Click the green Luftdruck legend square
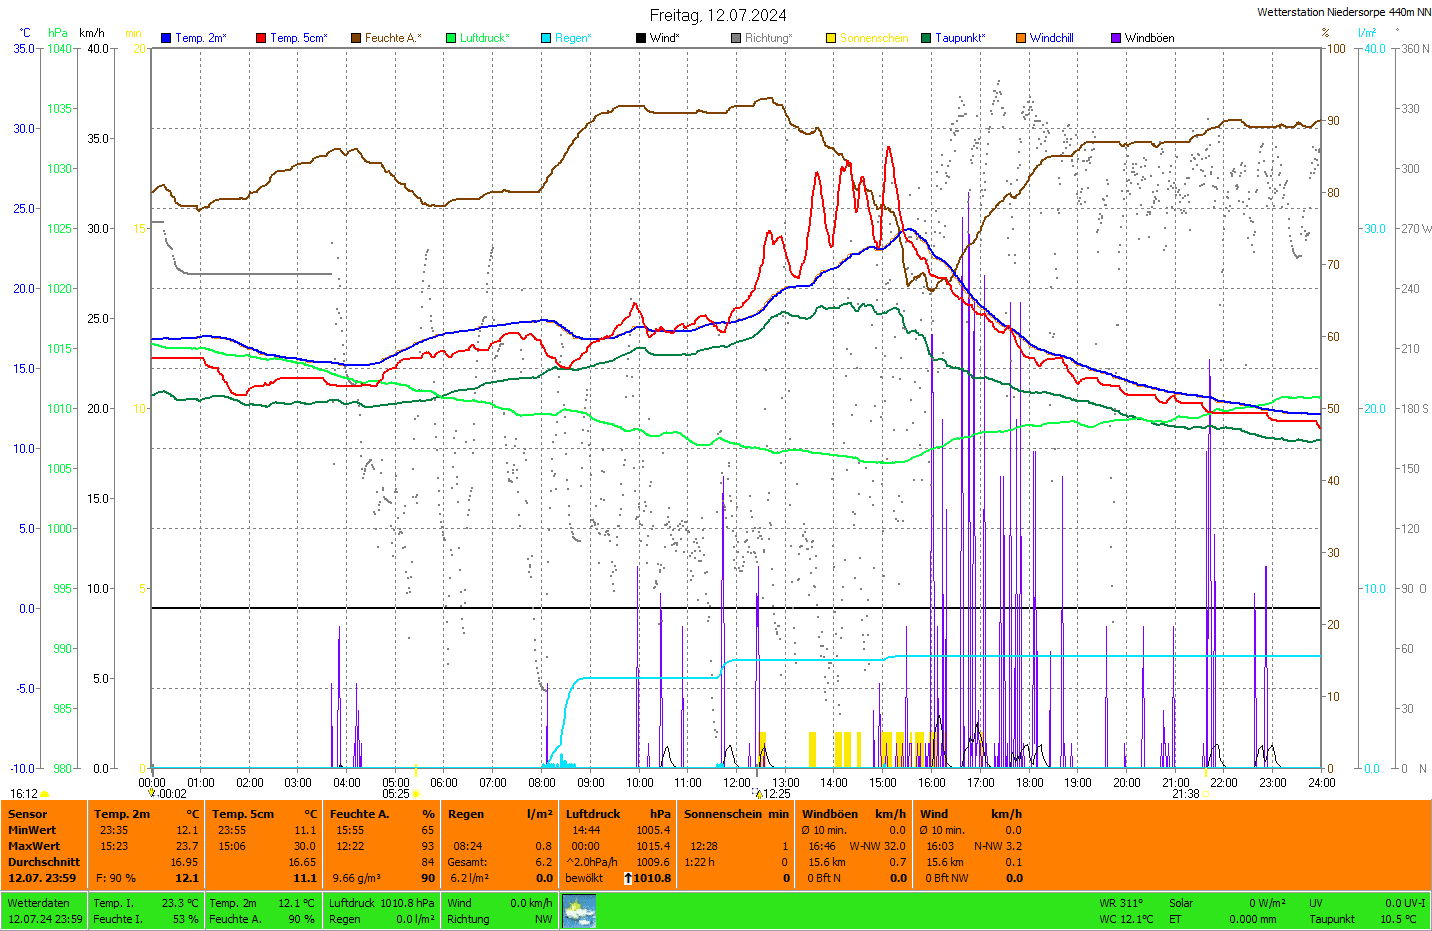This screenshot has height=931, width=1432. click(451, 38)
